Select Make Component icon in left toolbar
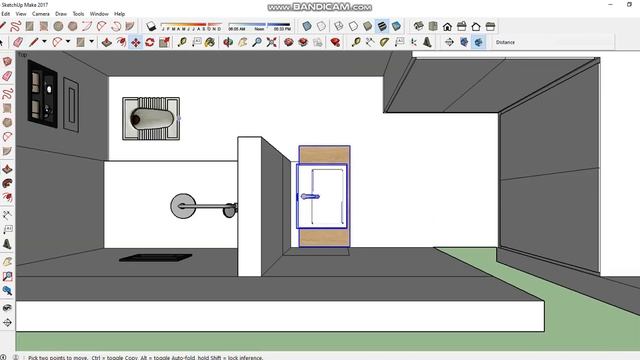The image size is (640, 360). pos(7,62)
